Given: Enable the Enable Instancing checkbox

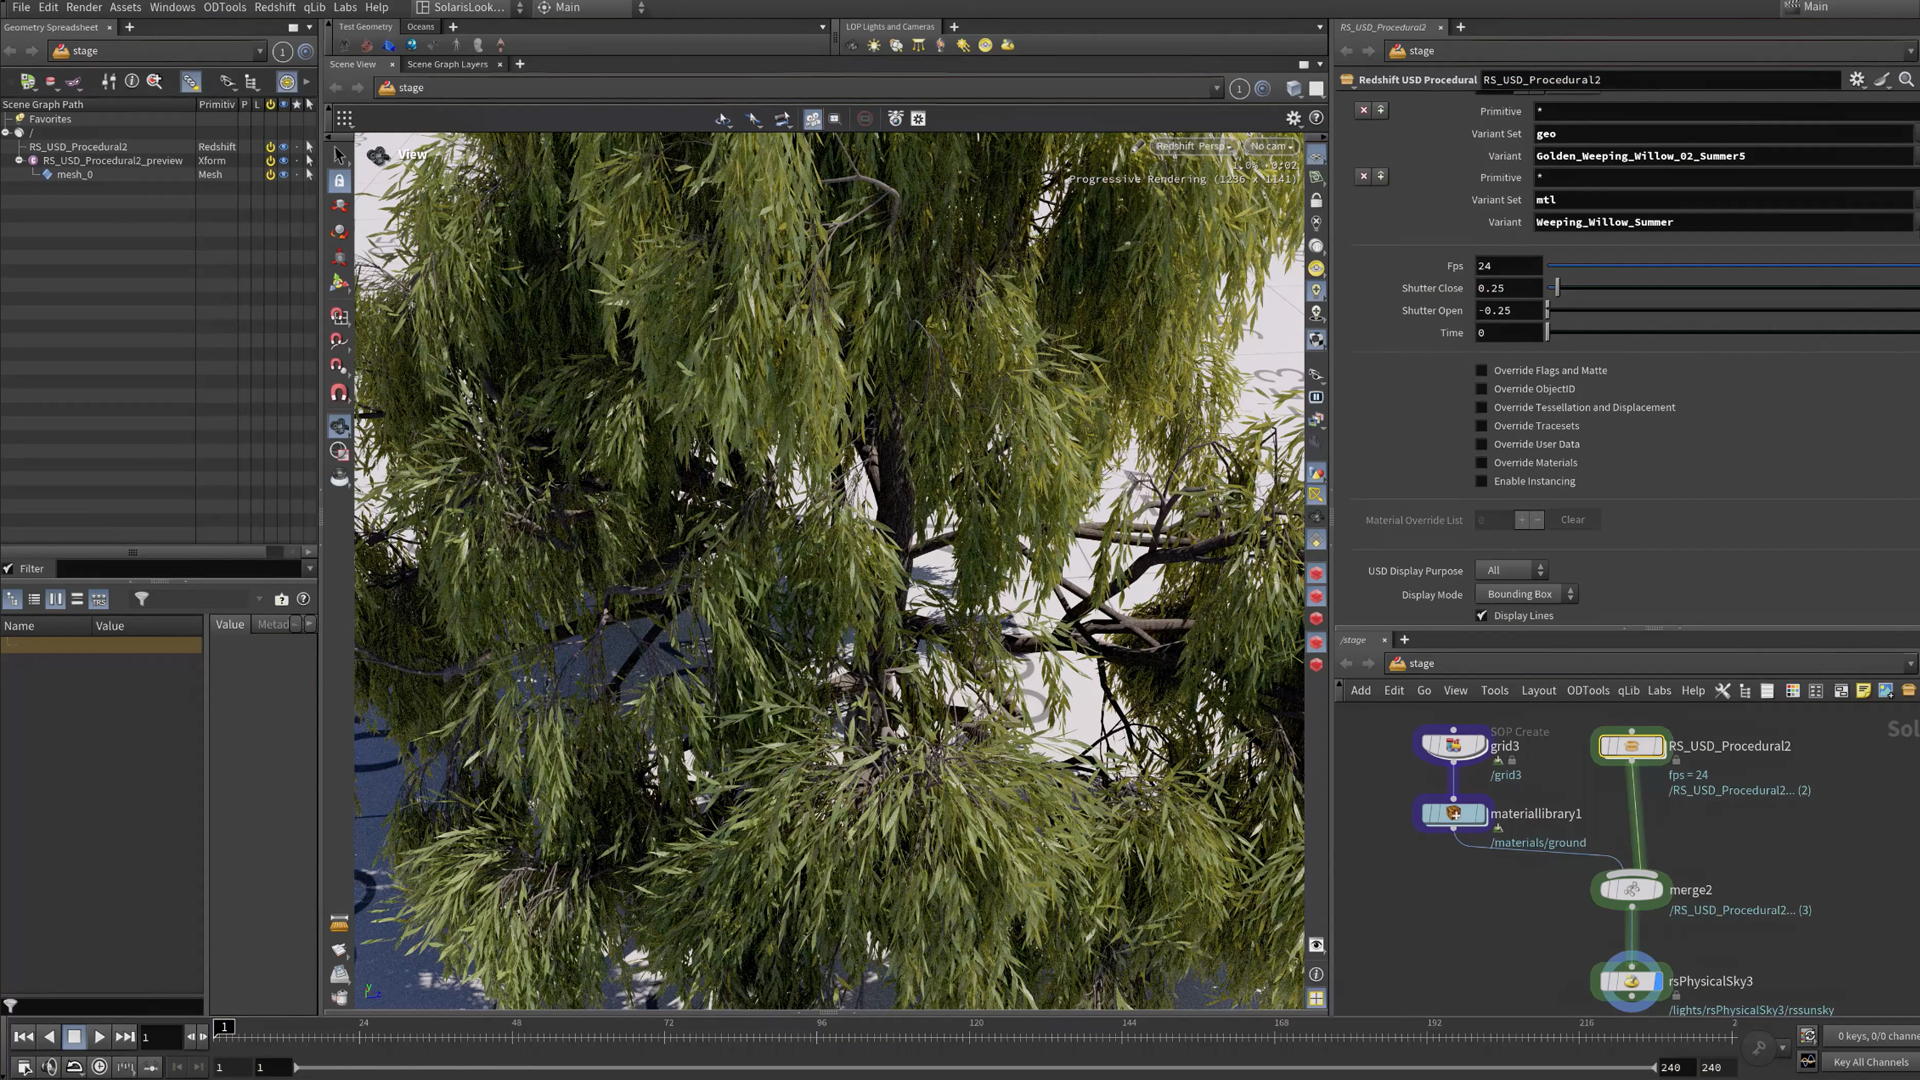Looking at the screenshot, I should [x=1482, y=482].
